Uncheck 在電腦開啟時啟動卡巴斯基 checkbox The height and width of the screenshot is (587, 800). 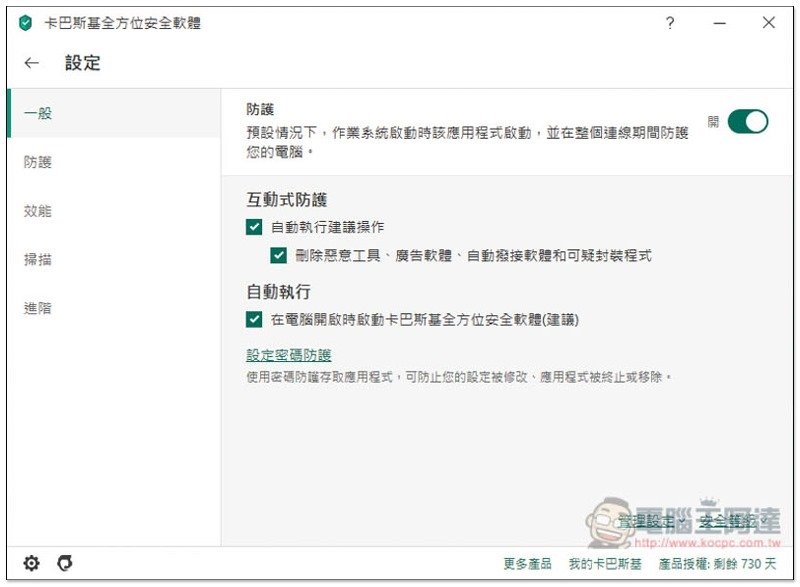(x=254, y=319)
